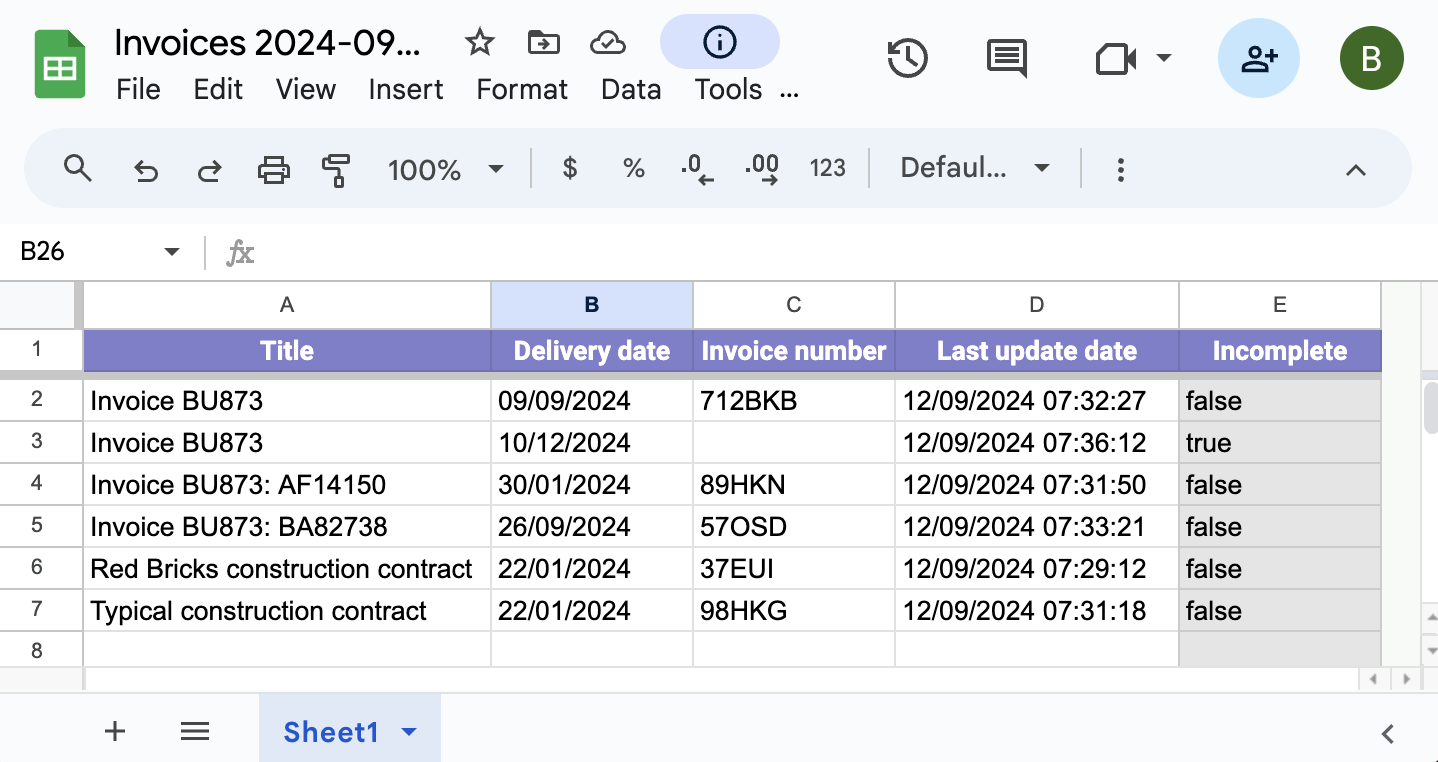Switch to Sheet1 tab
This screenshot has height=762, width=1438.
(331, 733)
